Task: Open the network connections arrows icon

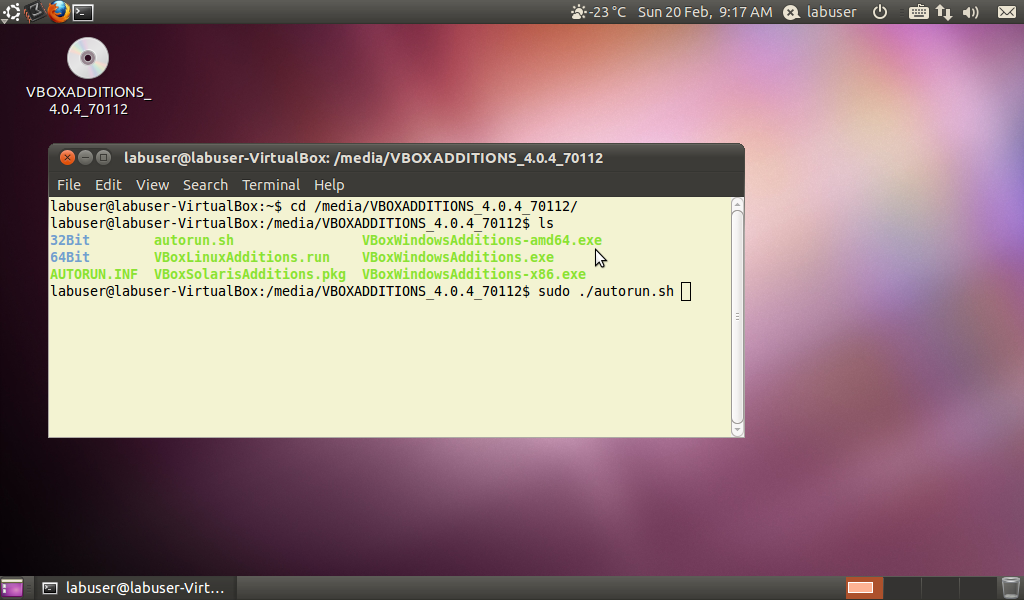Action: (944, 12)
